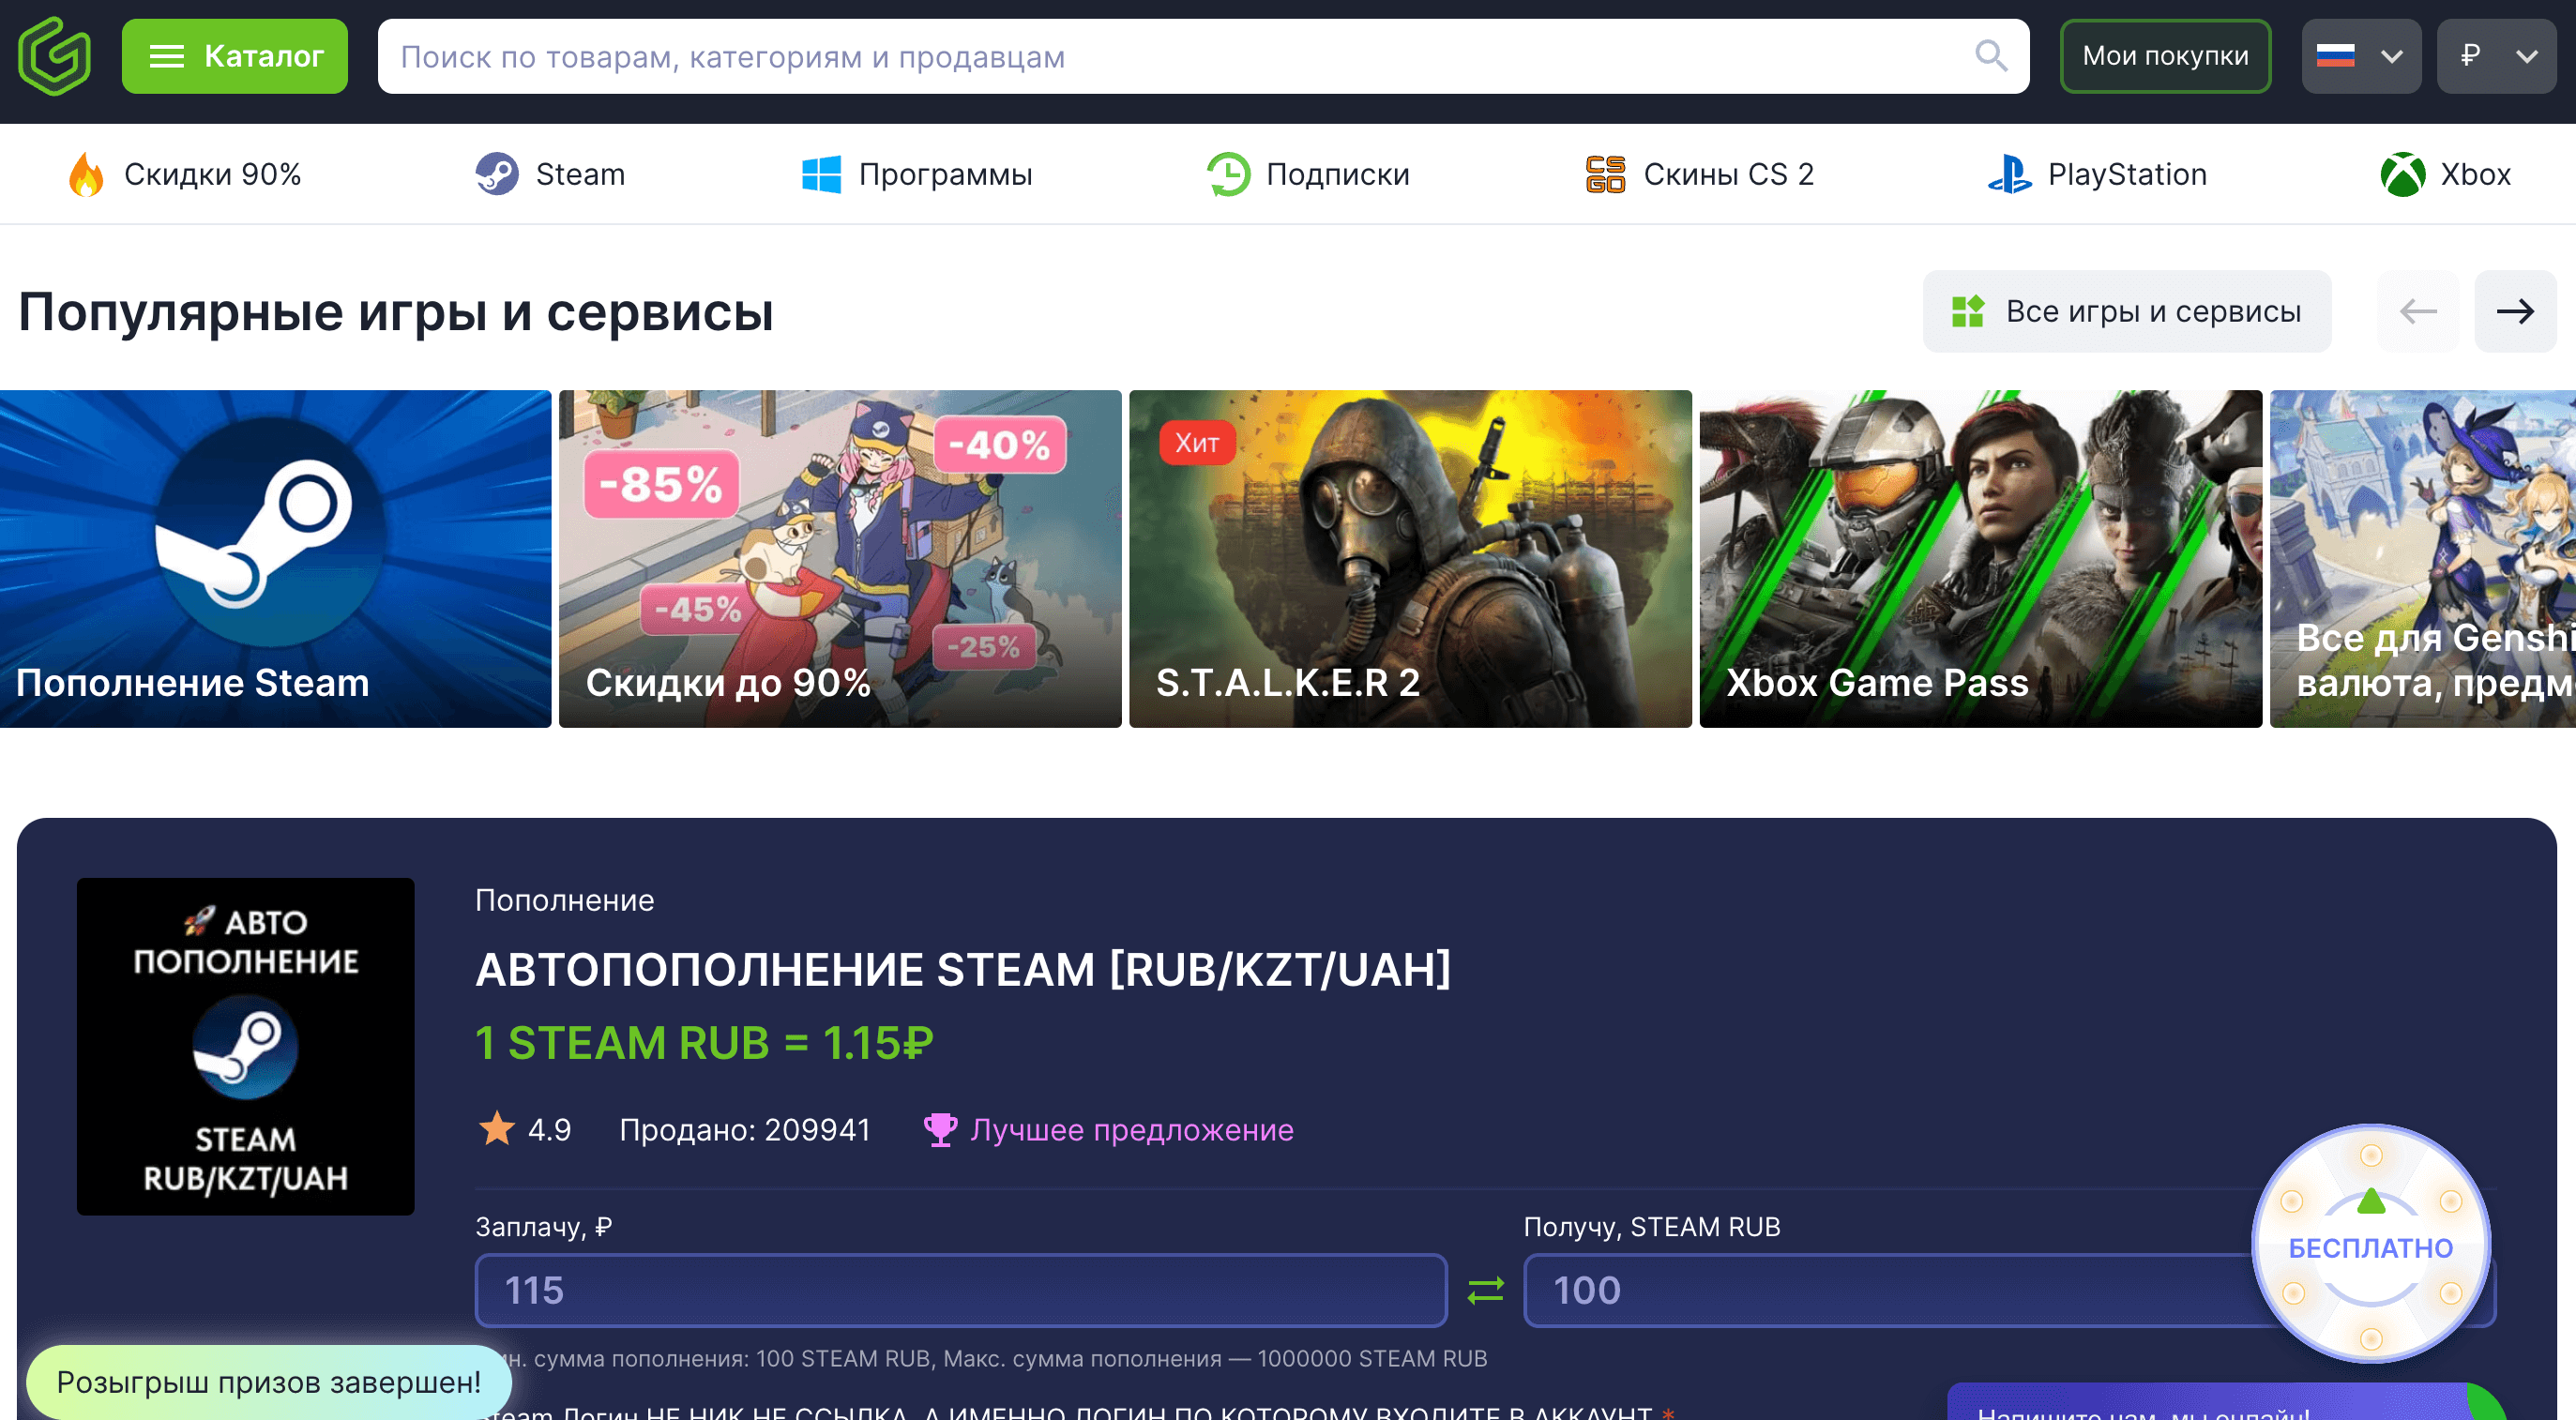This screenshot has height=1420, width=2576.
Task: Click the search magnifier icon
Action: (1991, 56)
